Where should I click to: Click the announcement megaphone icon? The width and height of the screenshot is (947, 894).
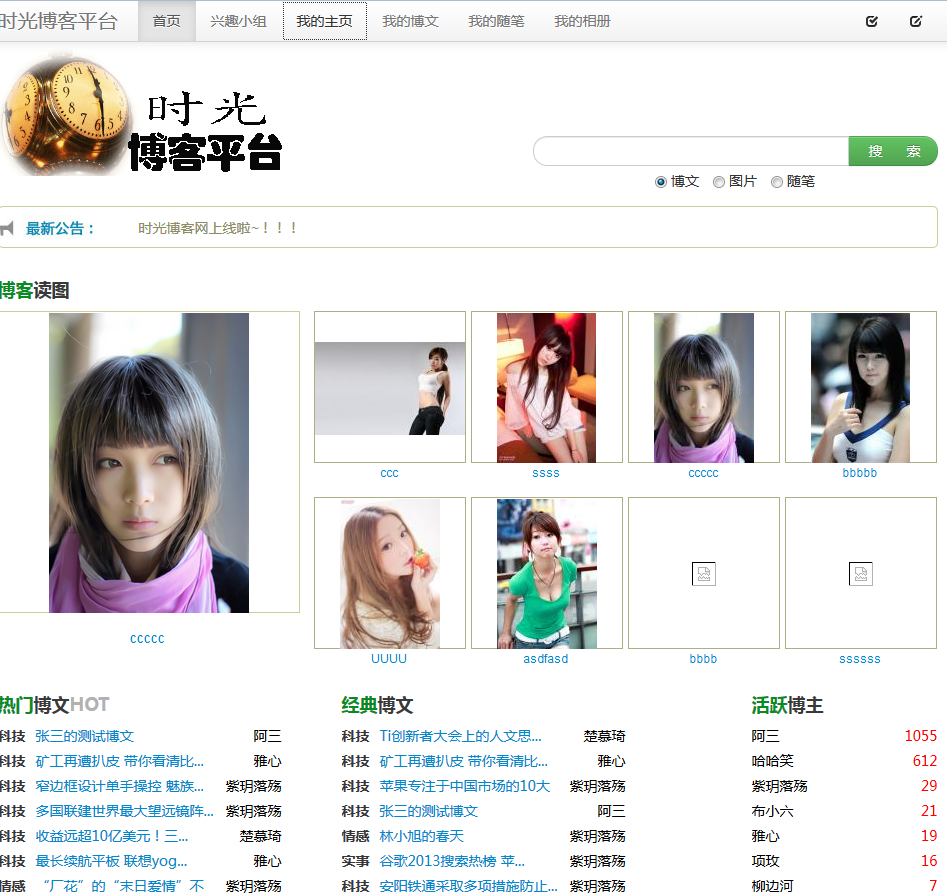[7, 228]
